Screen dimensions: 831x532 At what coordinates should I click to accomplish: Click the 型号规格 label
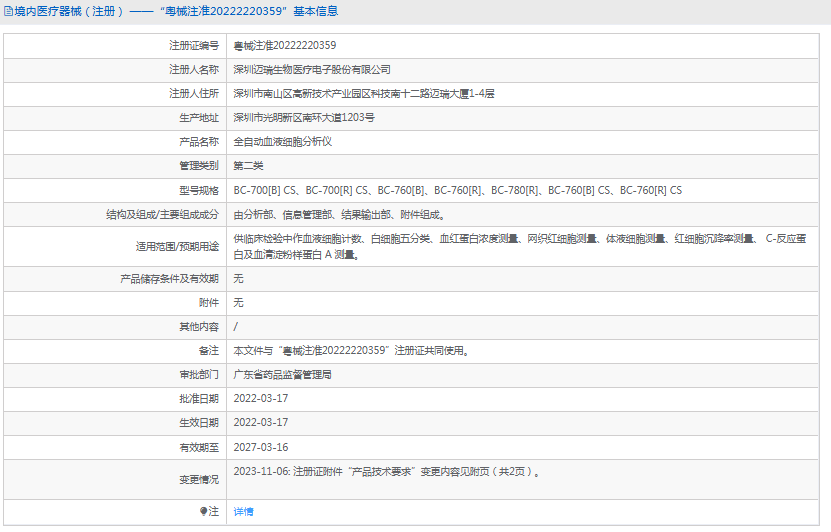[x=199, y=190]
